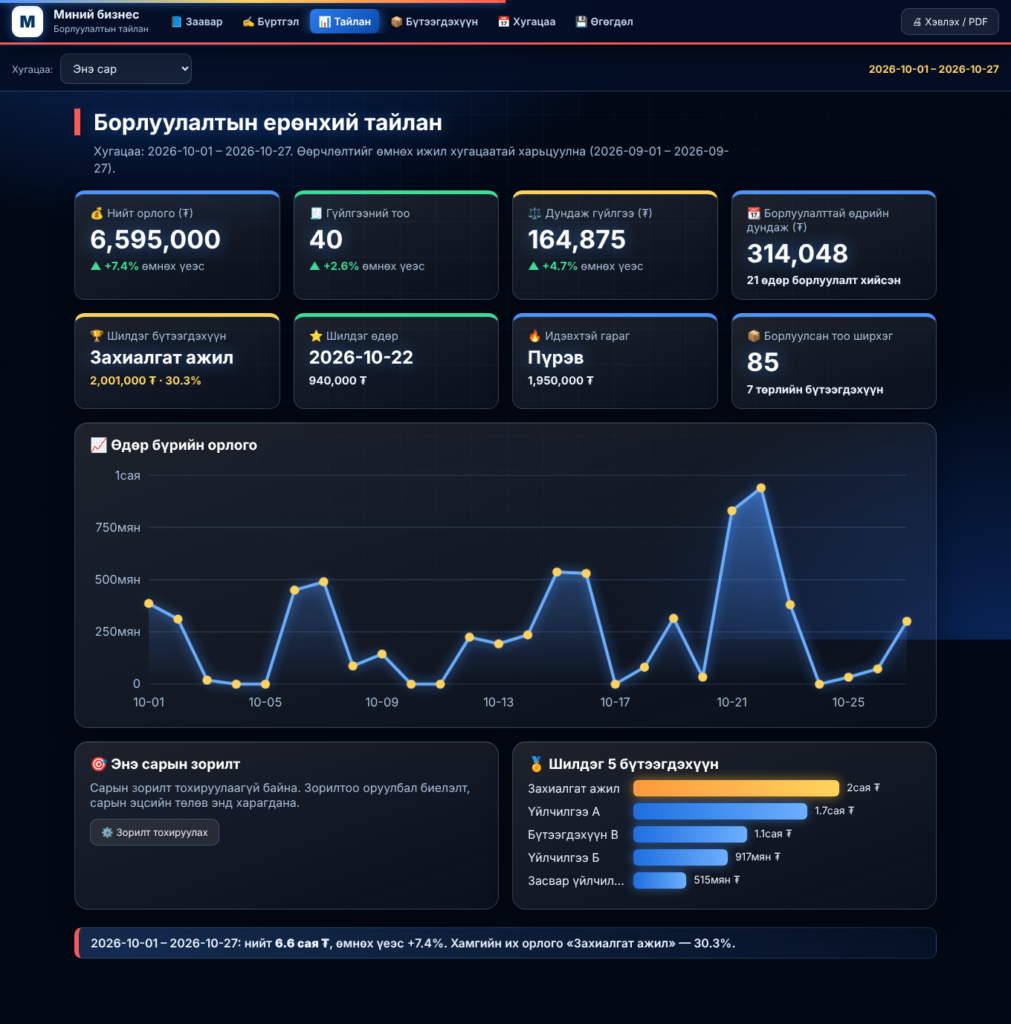The height and width of the screenshot is (1024, 1011).
Task: Click the Засвар үйлчил... bar
Action: (x=660, y=880)
